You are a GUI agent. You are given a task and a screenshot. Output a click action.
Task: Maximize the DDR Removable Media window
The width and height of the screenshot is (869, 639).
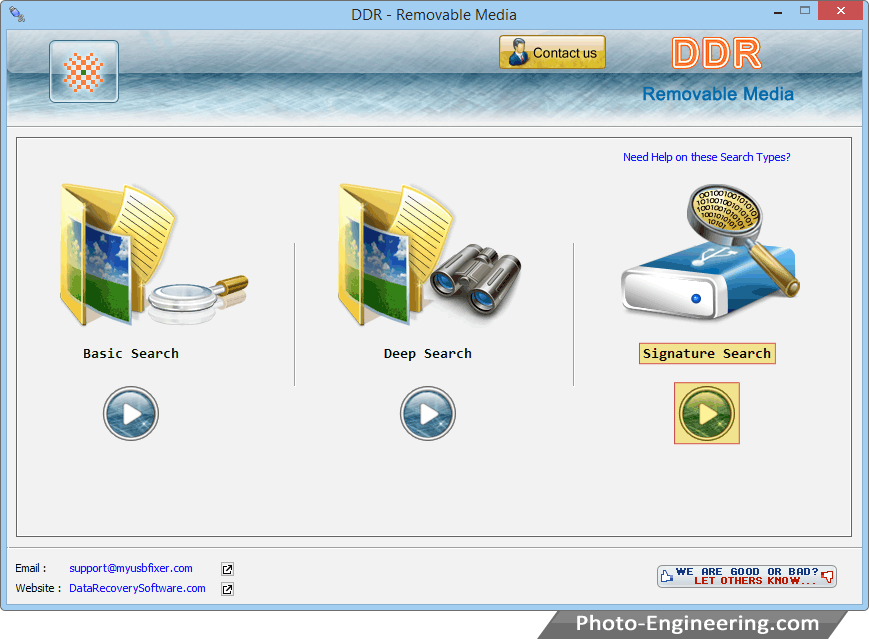coord(805,11)
